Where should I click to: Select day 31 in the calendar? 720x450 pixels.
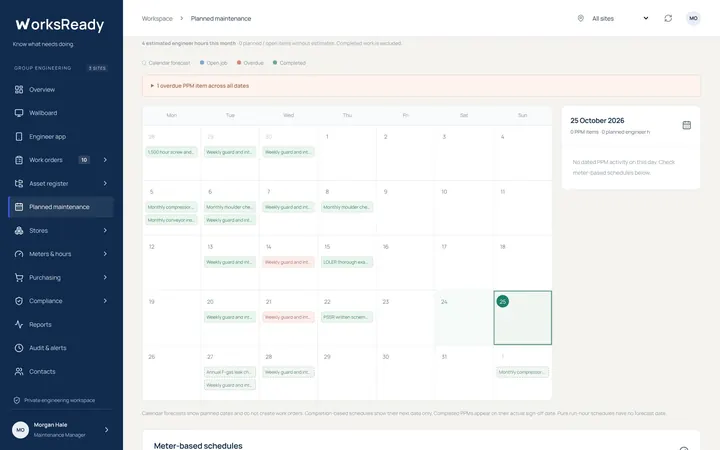[x=464, y=372]
